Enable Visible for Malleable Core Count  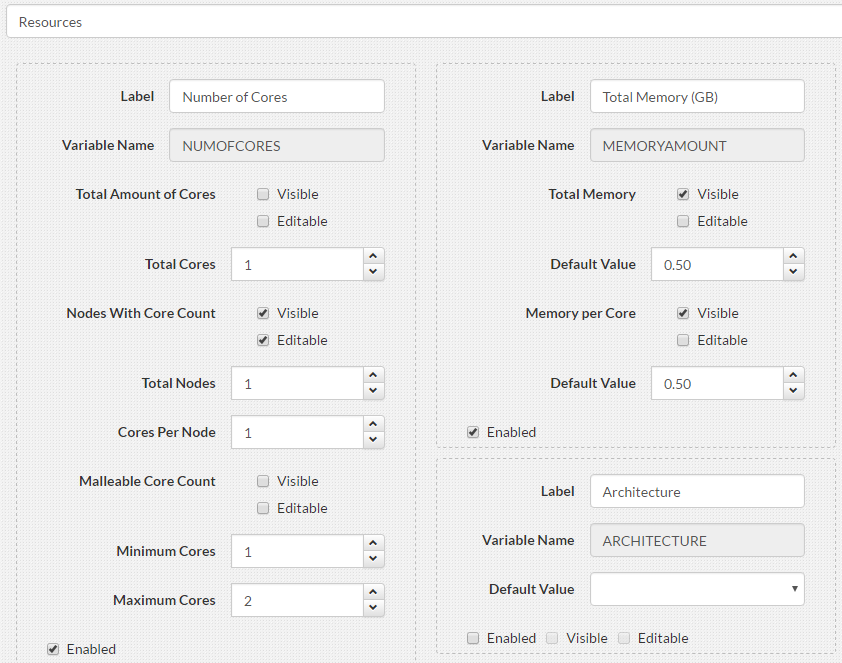click(263, 481)
